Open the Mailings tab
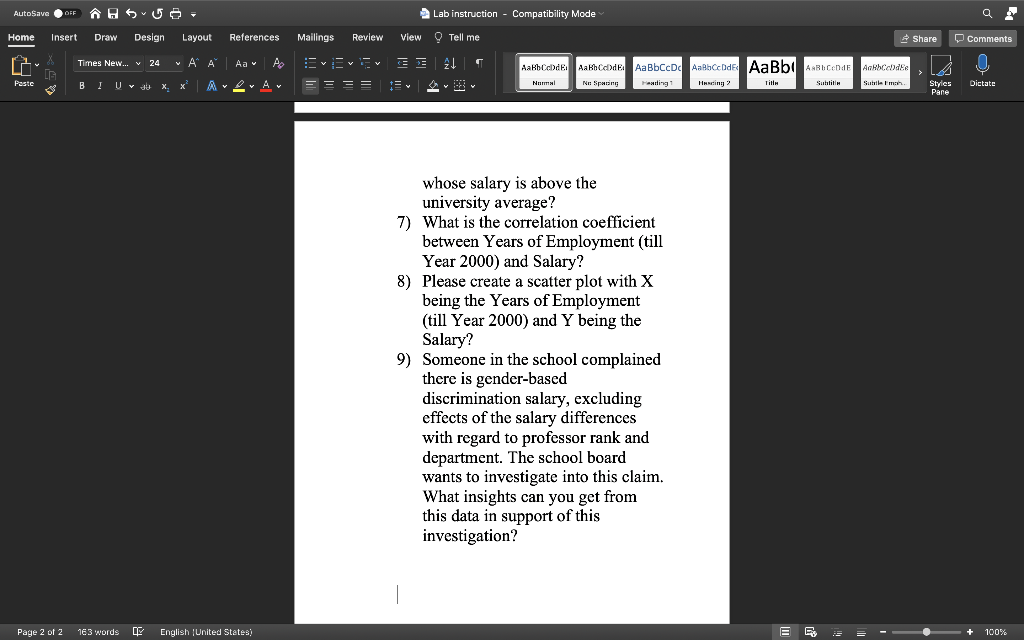Viewport: 1024px width, 640px height. [x=315, y=37]
